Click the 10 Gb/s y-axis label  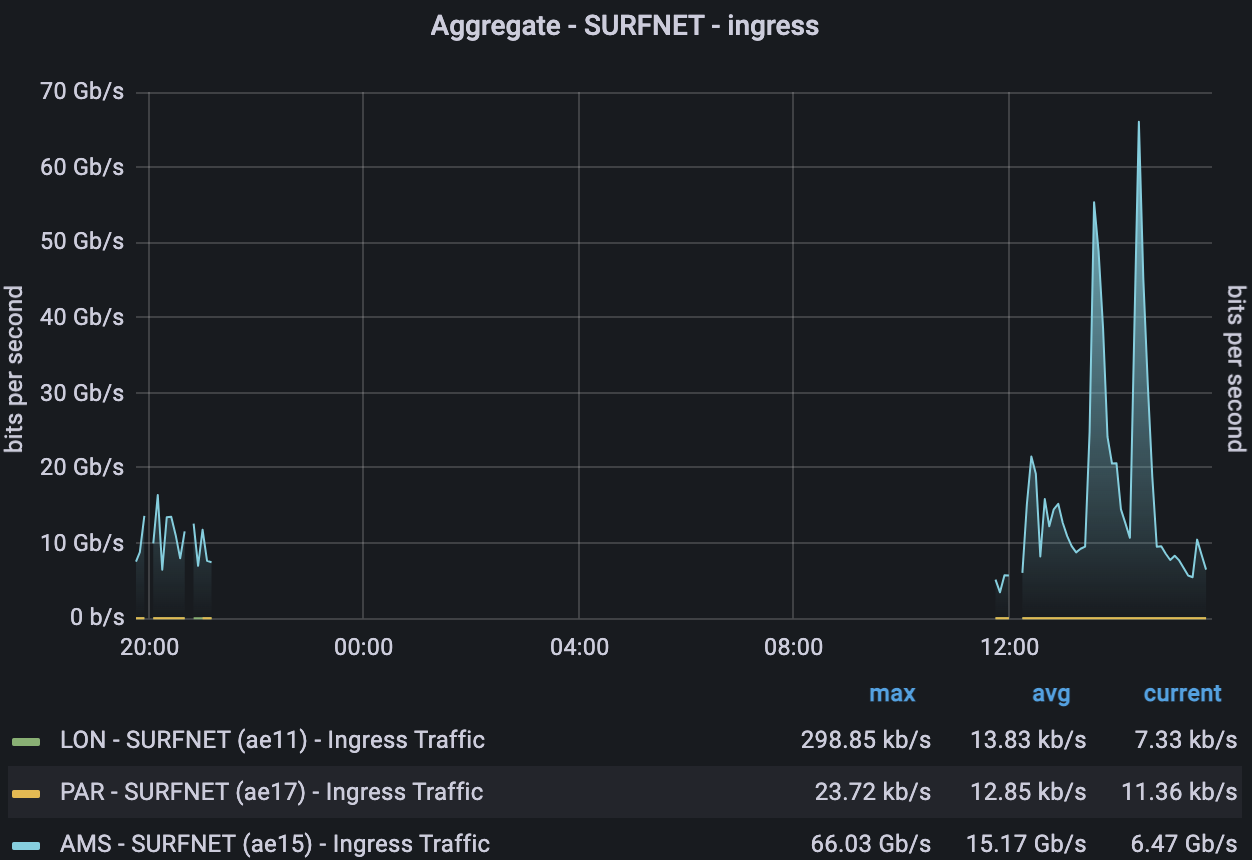pyautogui.click(x=83, y=543)
